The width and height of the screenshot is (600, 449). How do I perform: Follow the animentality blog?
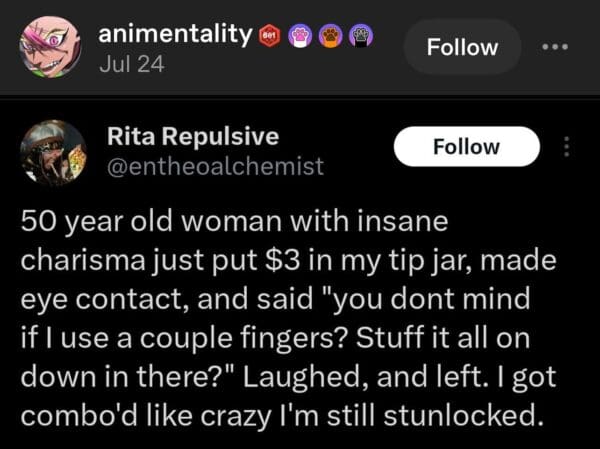click(x=461, y=47)
